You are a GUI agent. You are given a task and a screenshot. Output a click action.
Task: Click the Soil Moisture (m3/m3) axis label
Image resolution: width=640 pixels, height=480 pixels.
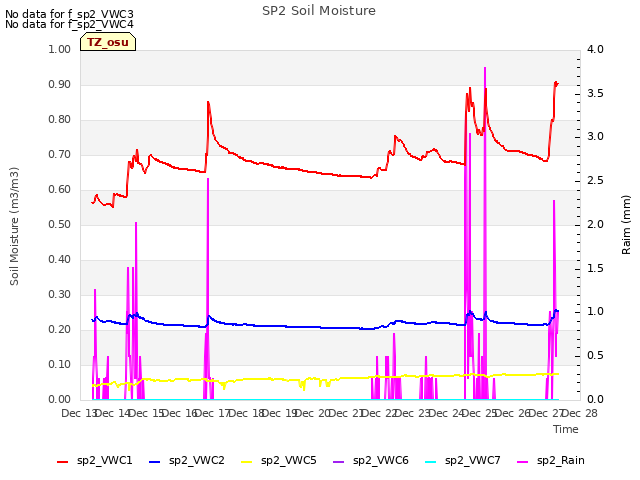[x=14, y=226]
